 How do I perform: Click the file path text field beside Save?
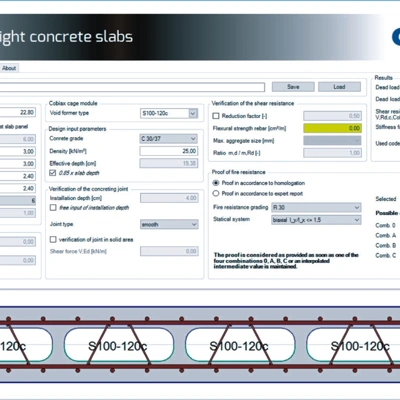(x=132, y=87)
